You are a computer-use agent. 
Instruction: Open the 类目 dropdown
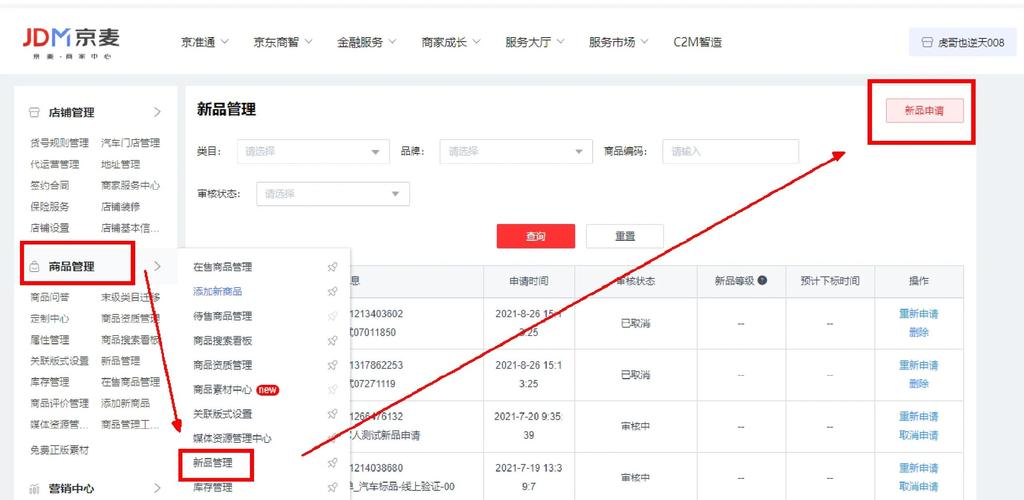coord(313,152)
